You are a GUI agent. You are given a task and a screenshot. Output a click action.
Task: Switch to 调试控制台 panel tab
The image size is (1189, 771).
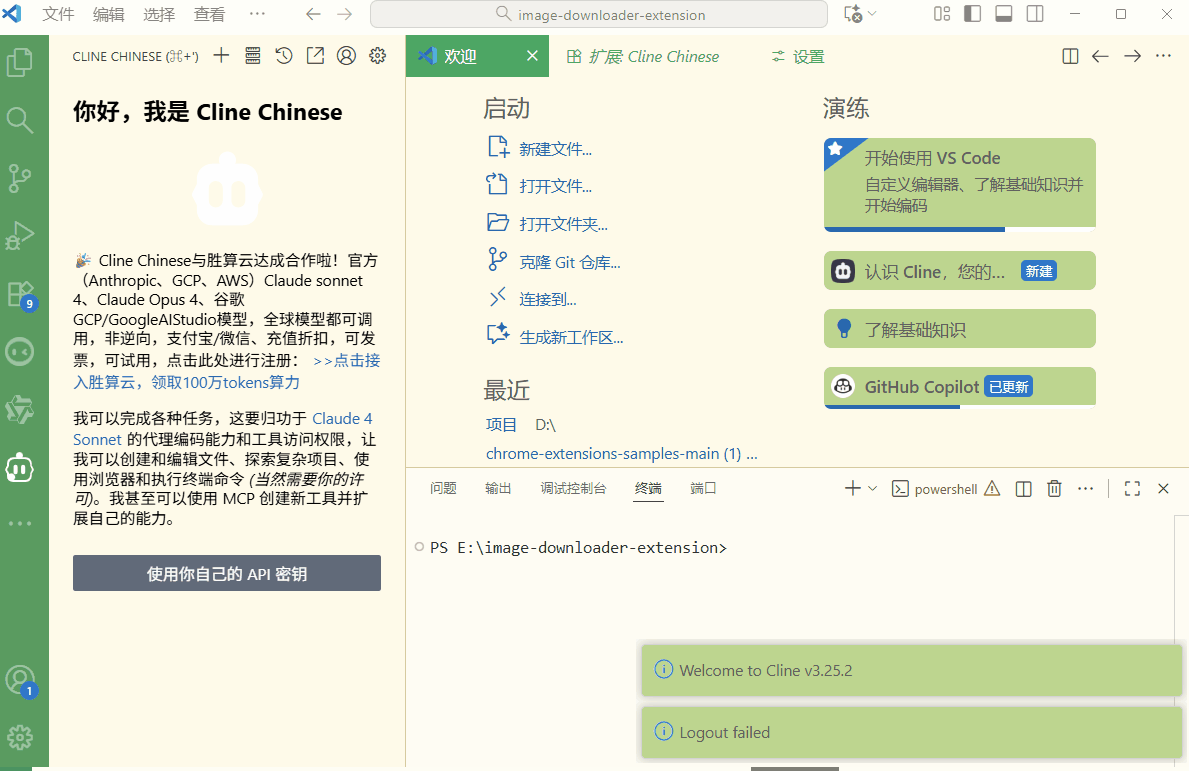(x=573, y=488)
